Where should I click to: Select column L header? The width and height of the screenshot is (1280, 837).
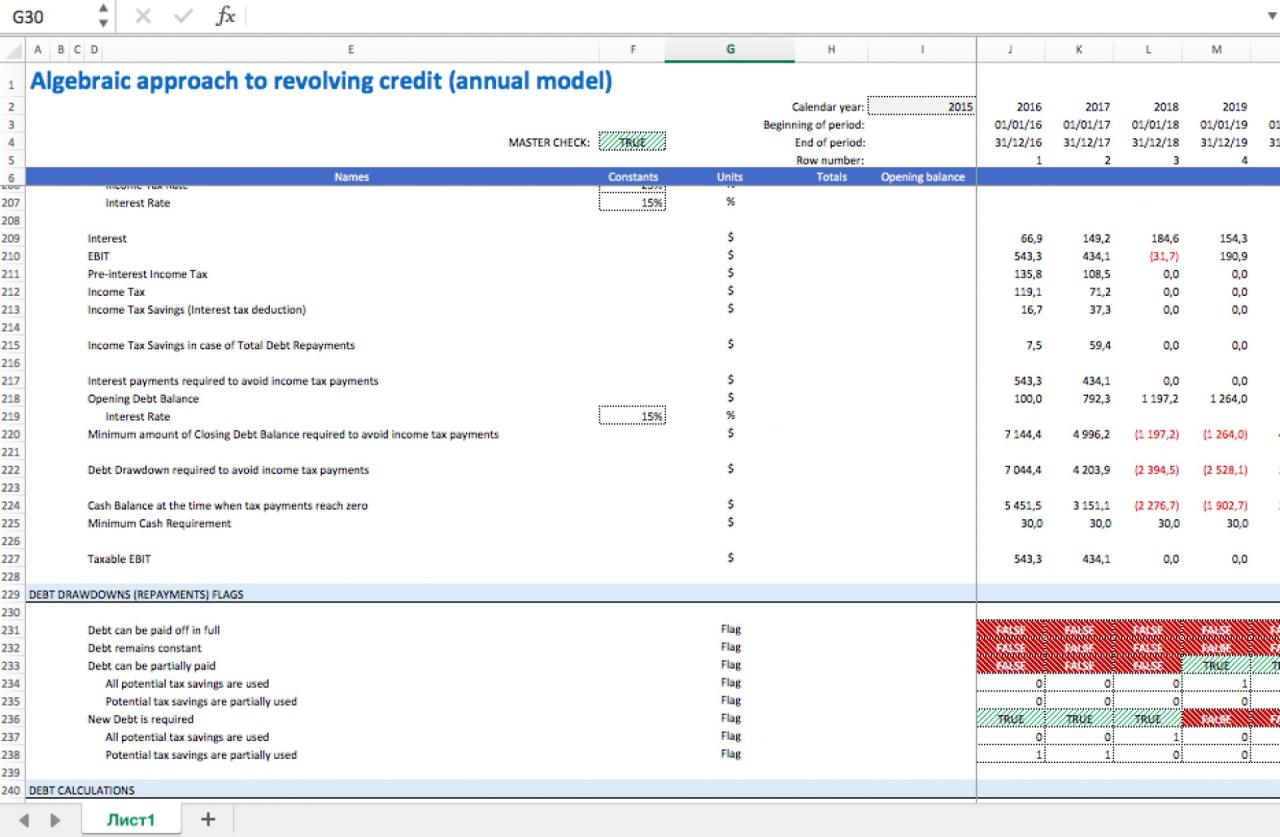[x=1147, y=49]
